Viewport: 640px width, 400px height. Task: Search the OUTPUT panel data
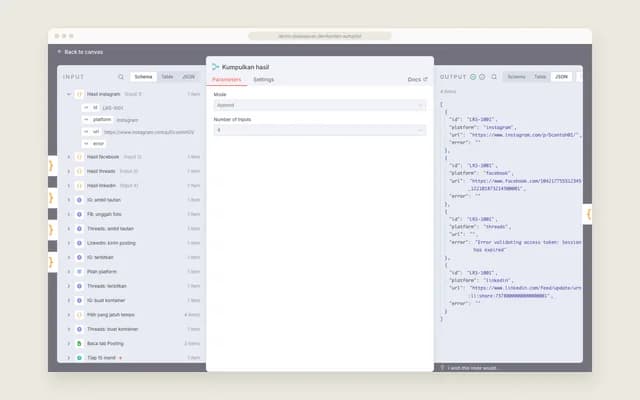pyautogui.click(x=494, y=77)
